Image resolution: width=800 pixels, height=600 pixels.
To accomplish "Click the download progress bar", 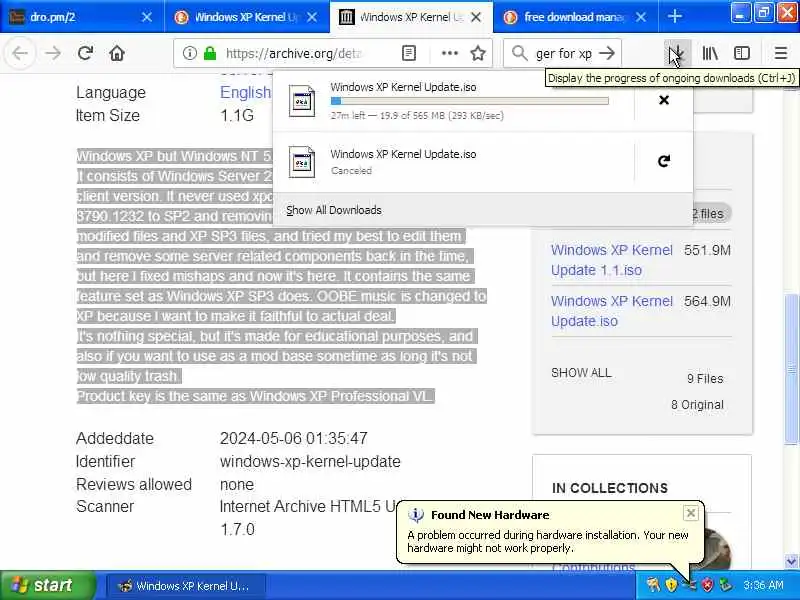I will [x=469, y=101].
